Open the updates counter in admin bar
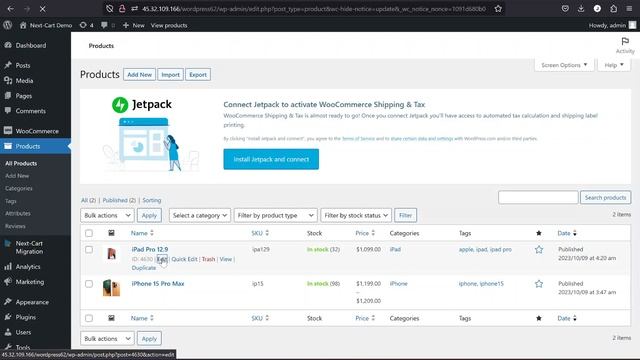 [86, 25]
